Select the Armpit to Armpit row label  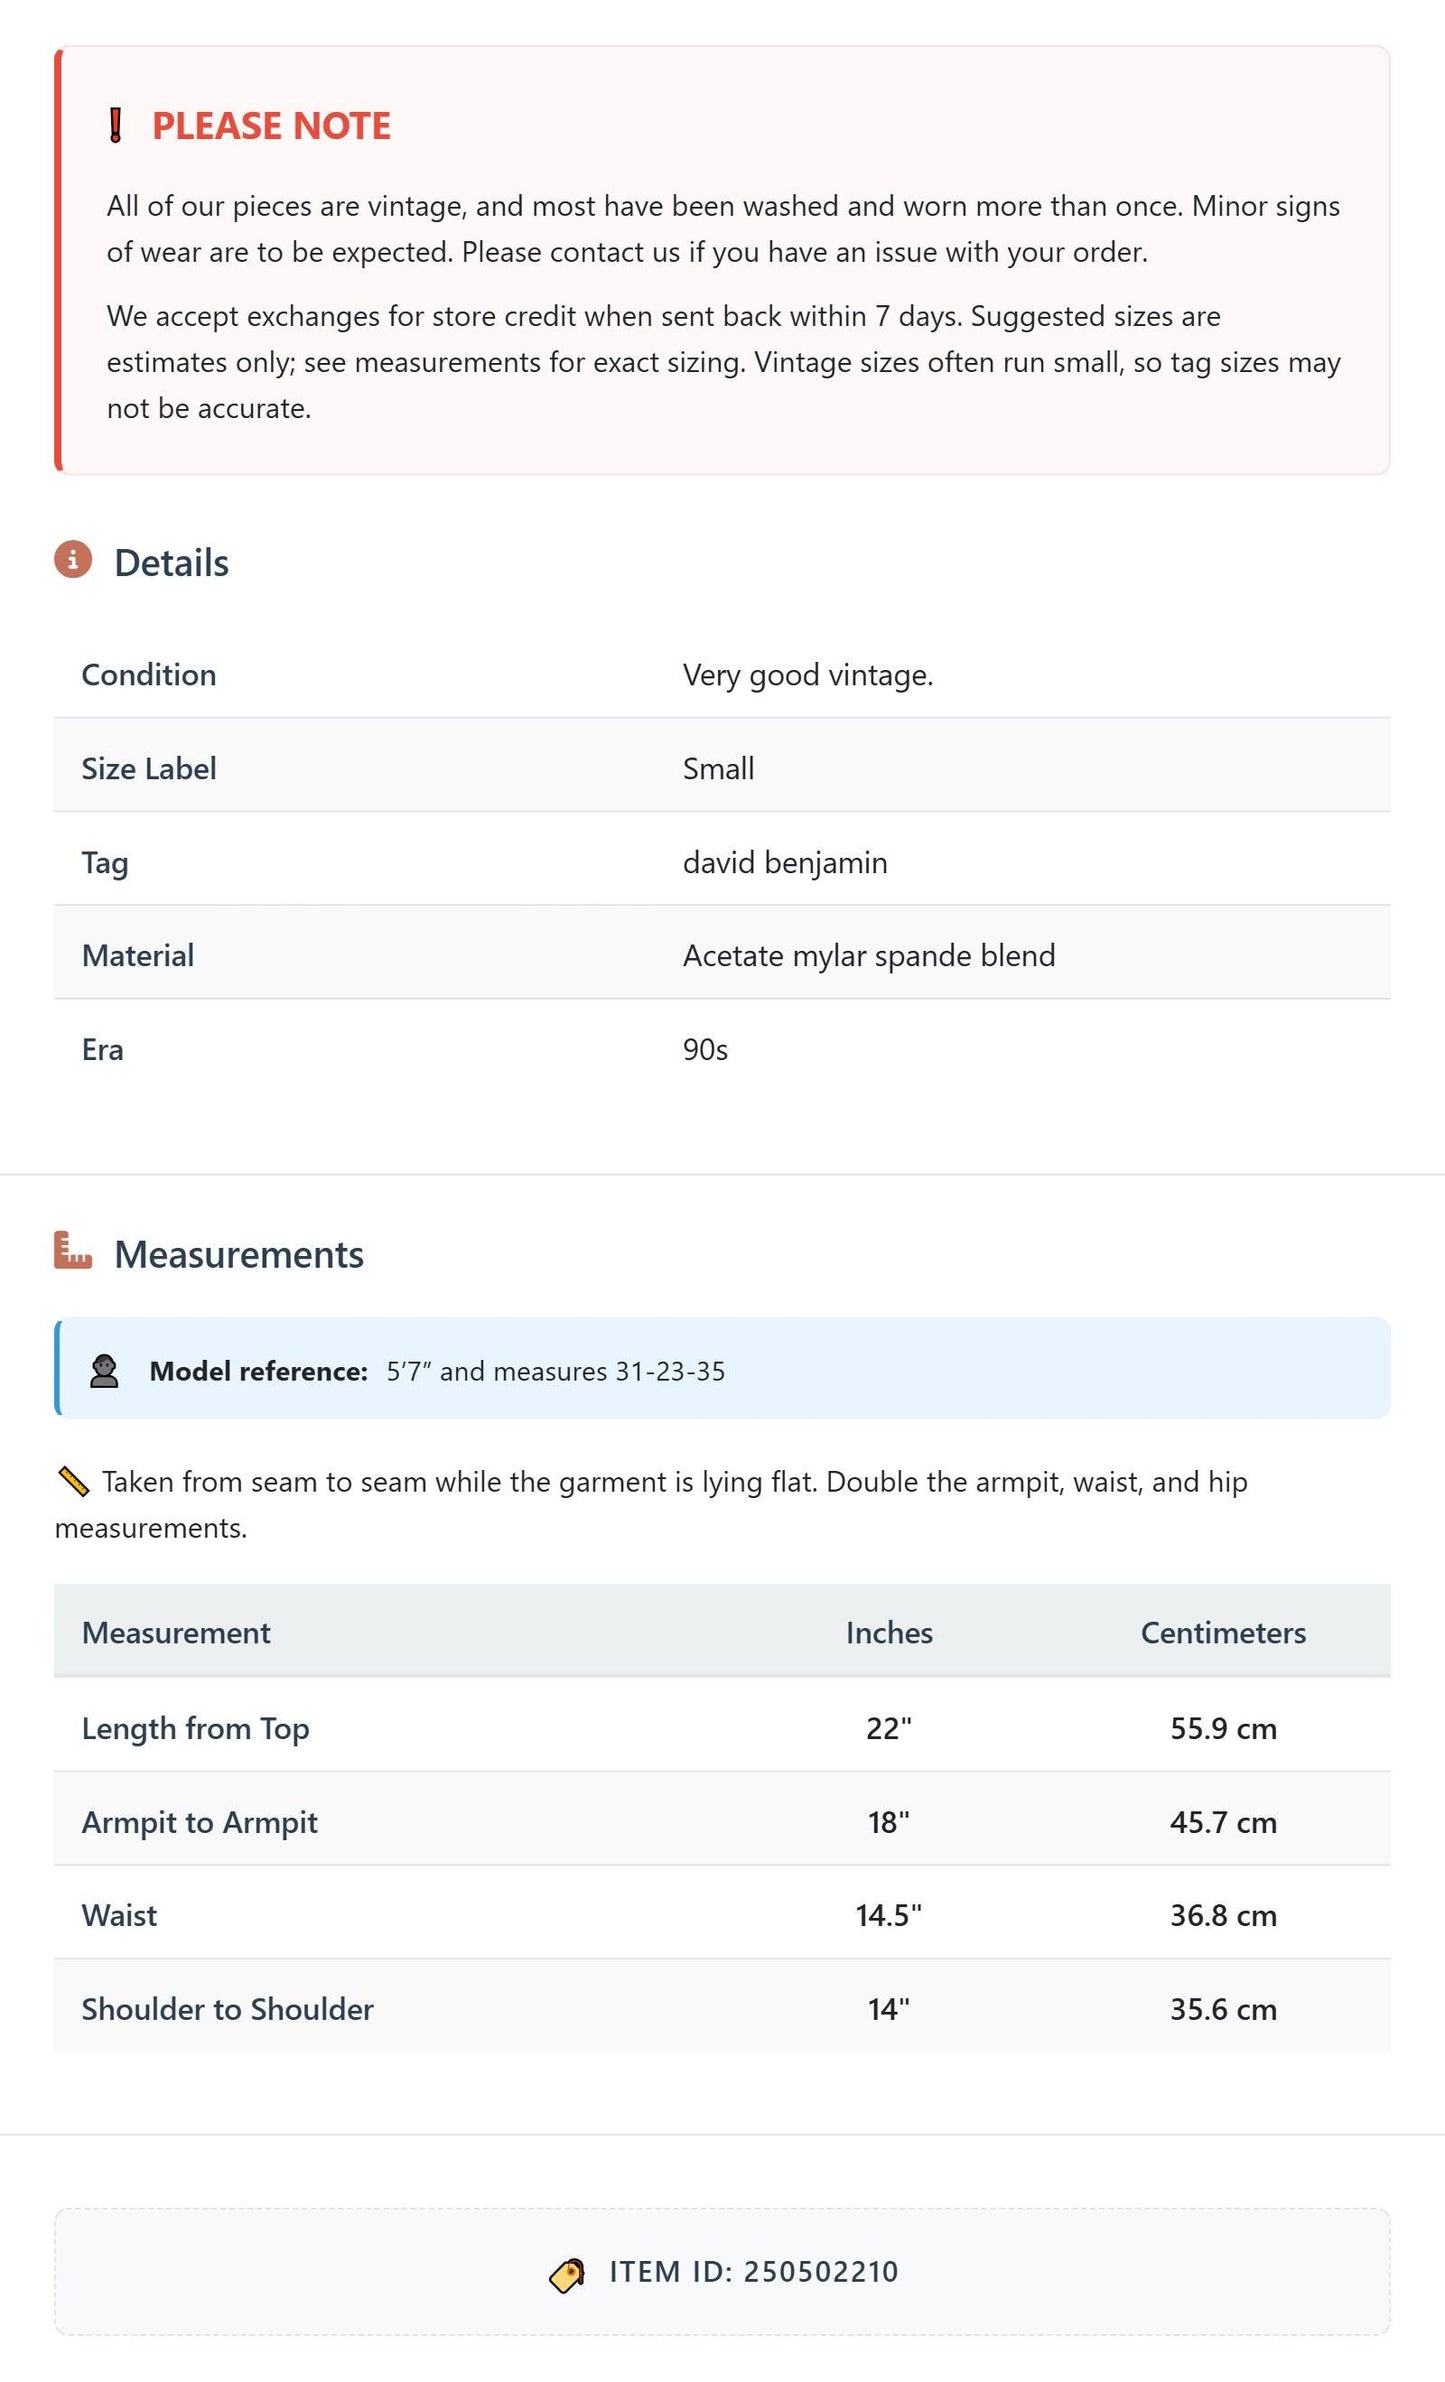click(199, 1822)
